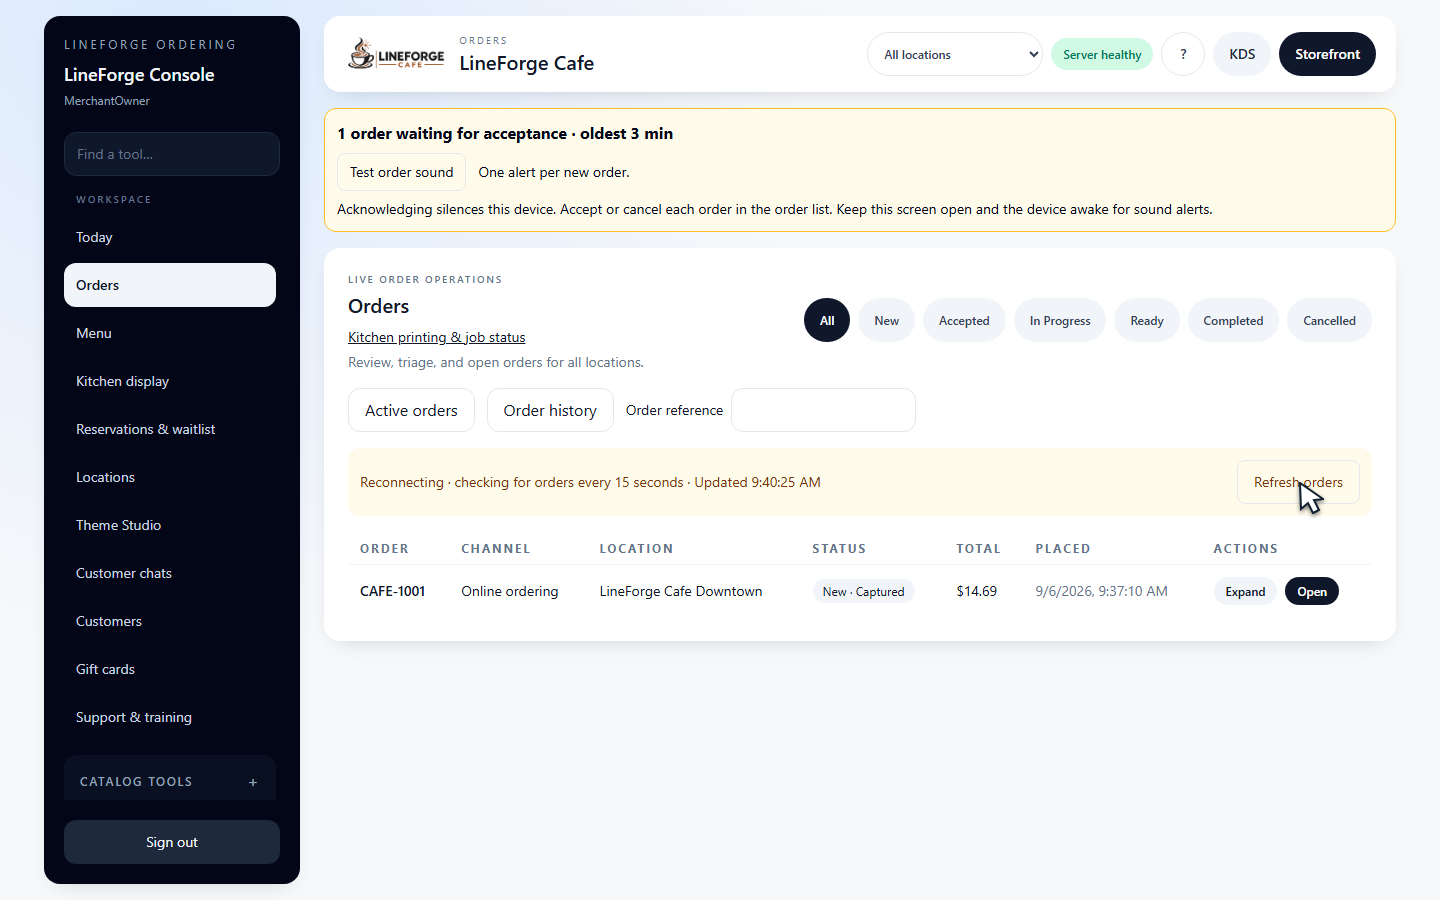Viewport: 1440px width, 900px height.
Task: Click the LineForge Cafe logo
Action: pos(396,54)
